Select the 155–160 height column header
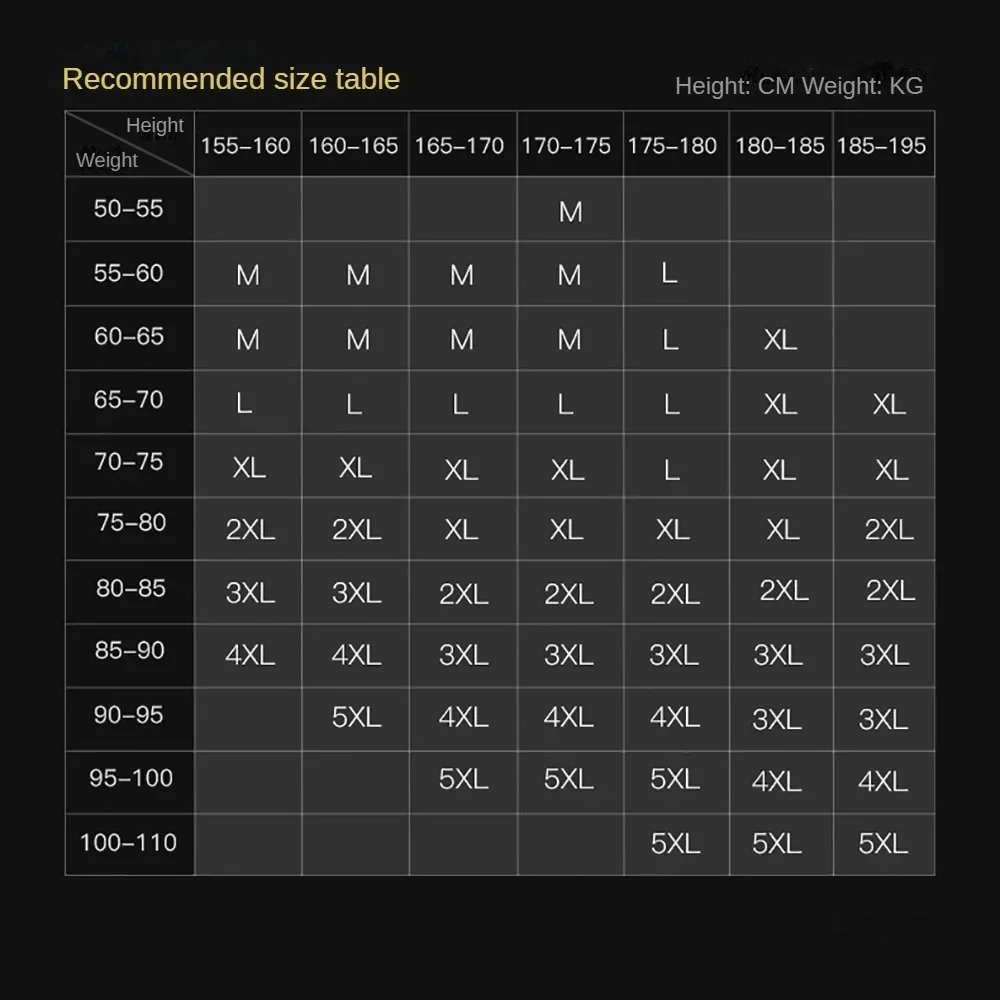Viewport: 1000px width, 1000px height. (245, 146)
